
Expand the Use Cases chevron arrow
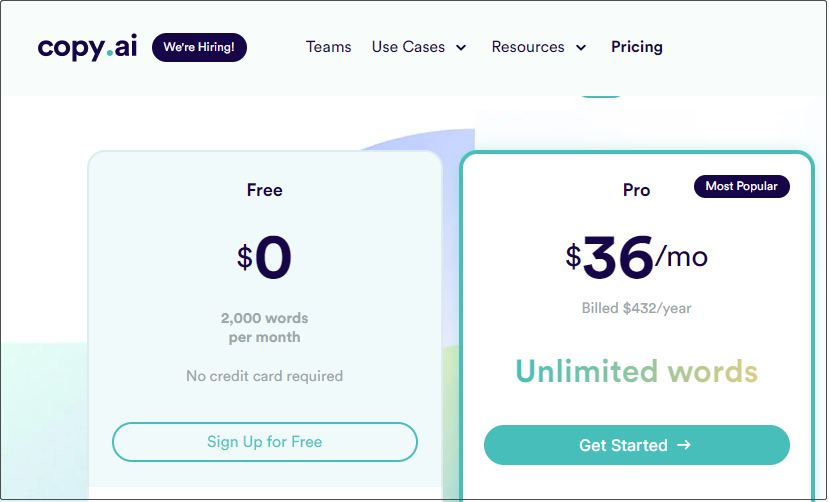pyautogui.click(x=461, y=48)
